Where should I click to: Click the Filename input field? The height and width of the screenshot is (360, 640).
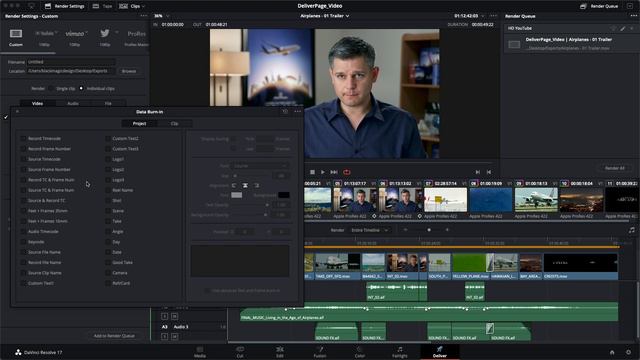(71, 62)
